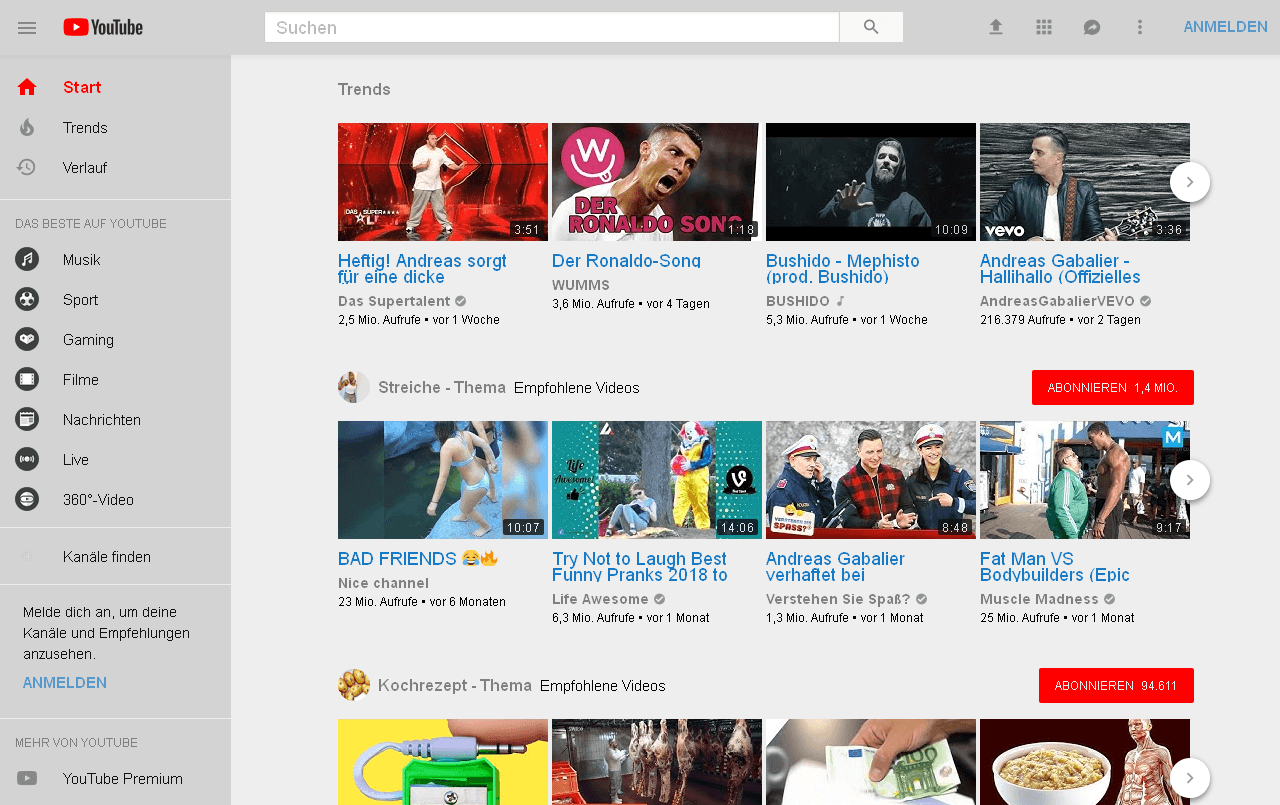Screen dimensions: 1280x805
Task: Go to Nice channel name
Action: (x=383, y=583)
